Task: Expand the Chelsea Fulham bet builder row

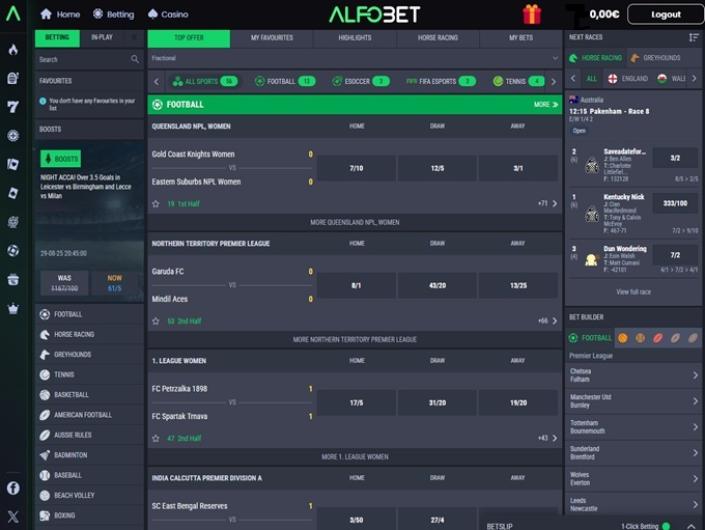Action: tap(694, 375)
